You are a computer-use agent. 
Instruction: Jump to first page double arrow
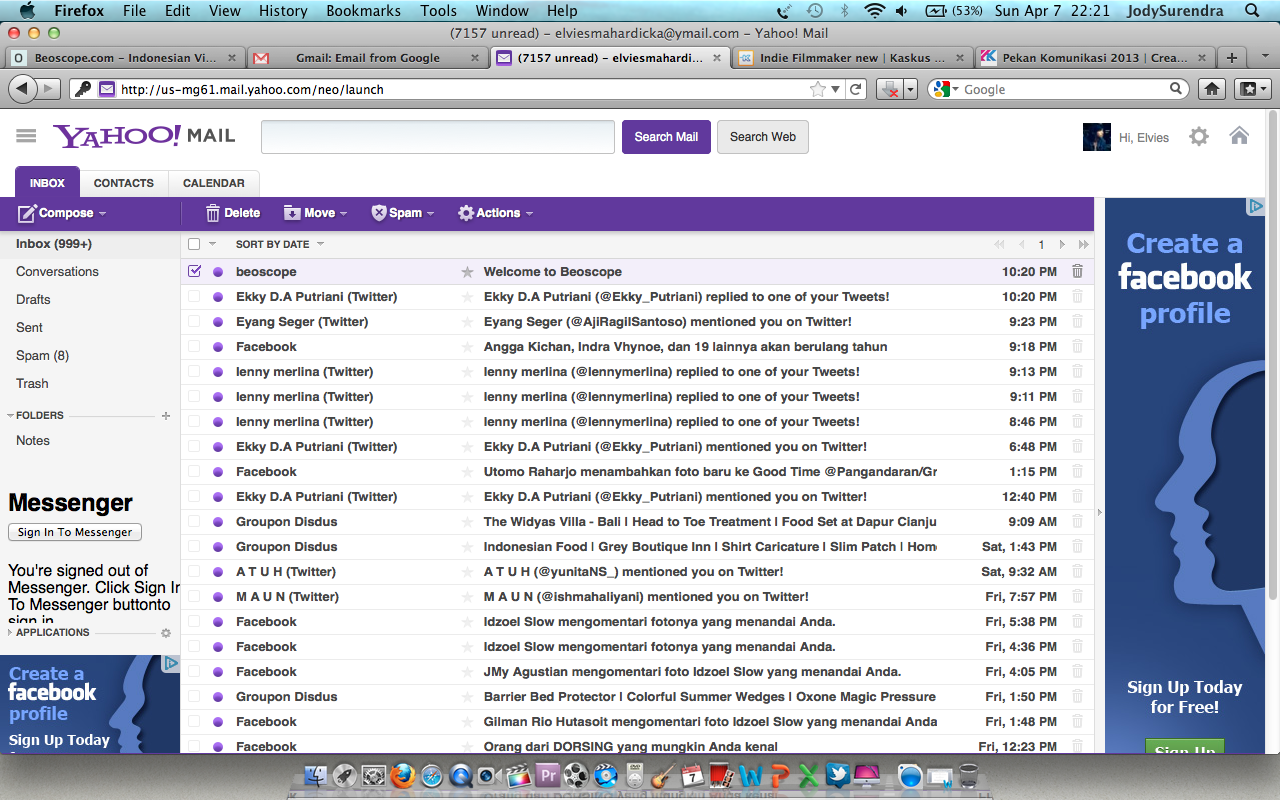click(999, 245)
